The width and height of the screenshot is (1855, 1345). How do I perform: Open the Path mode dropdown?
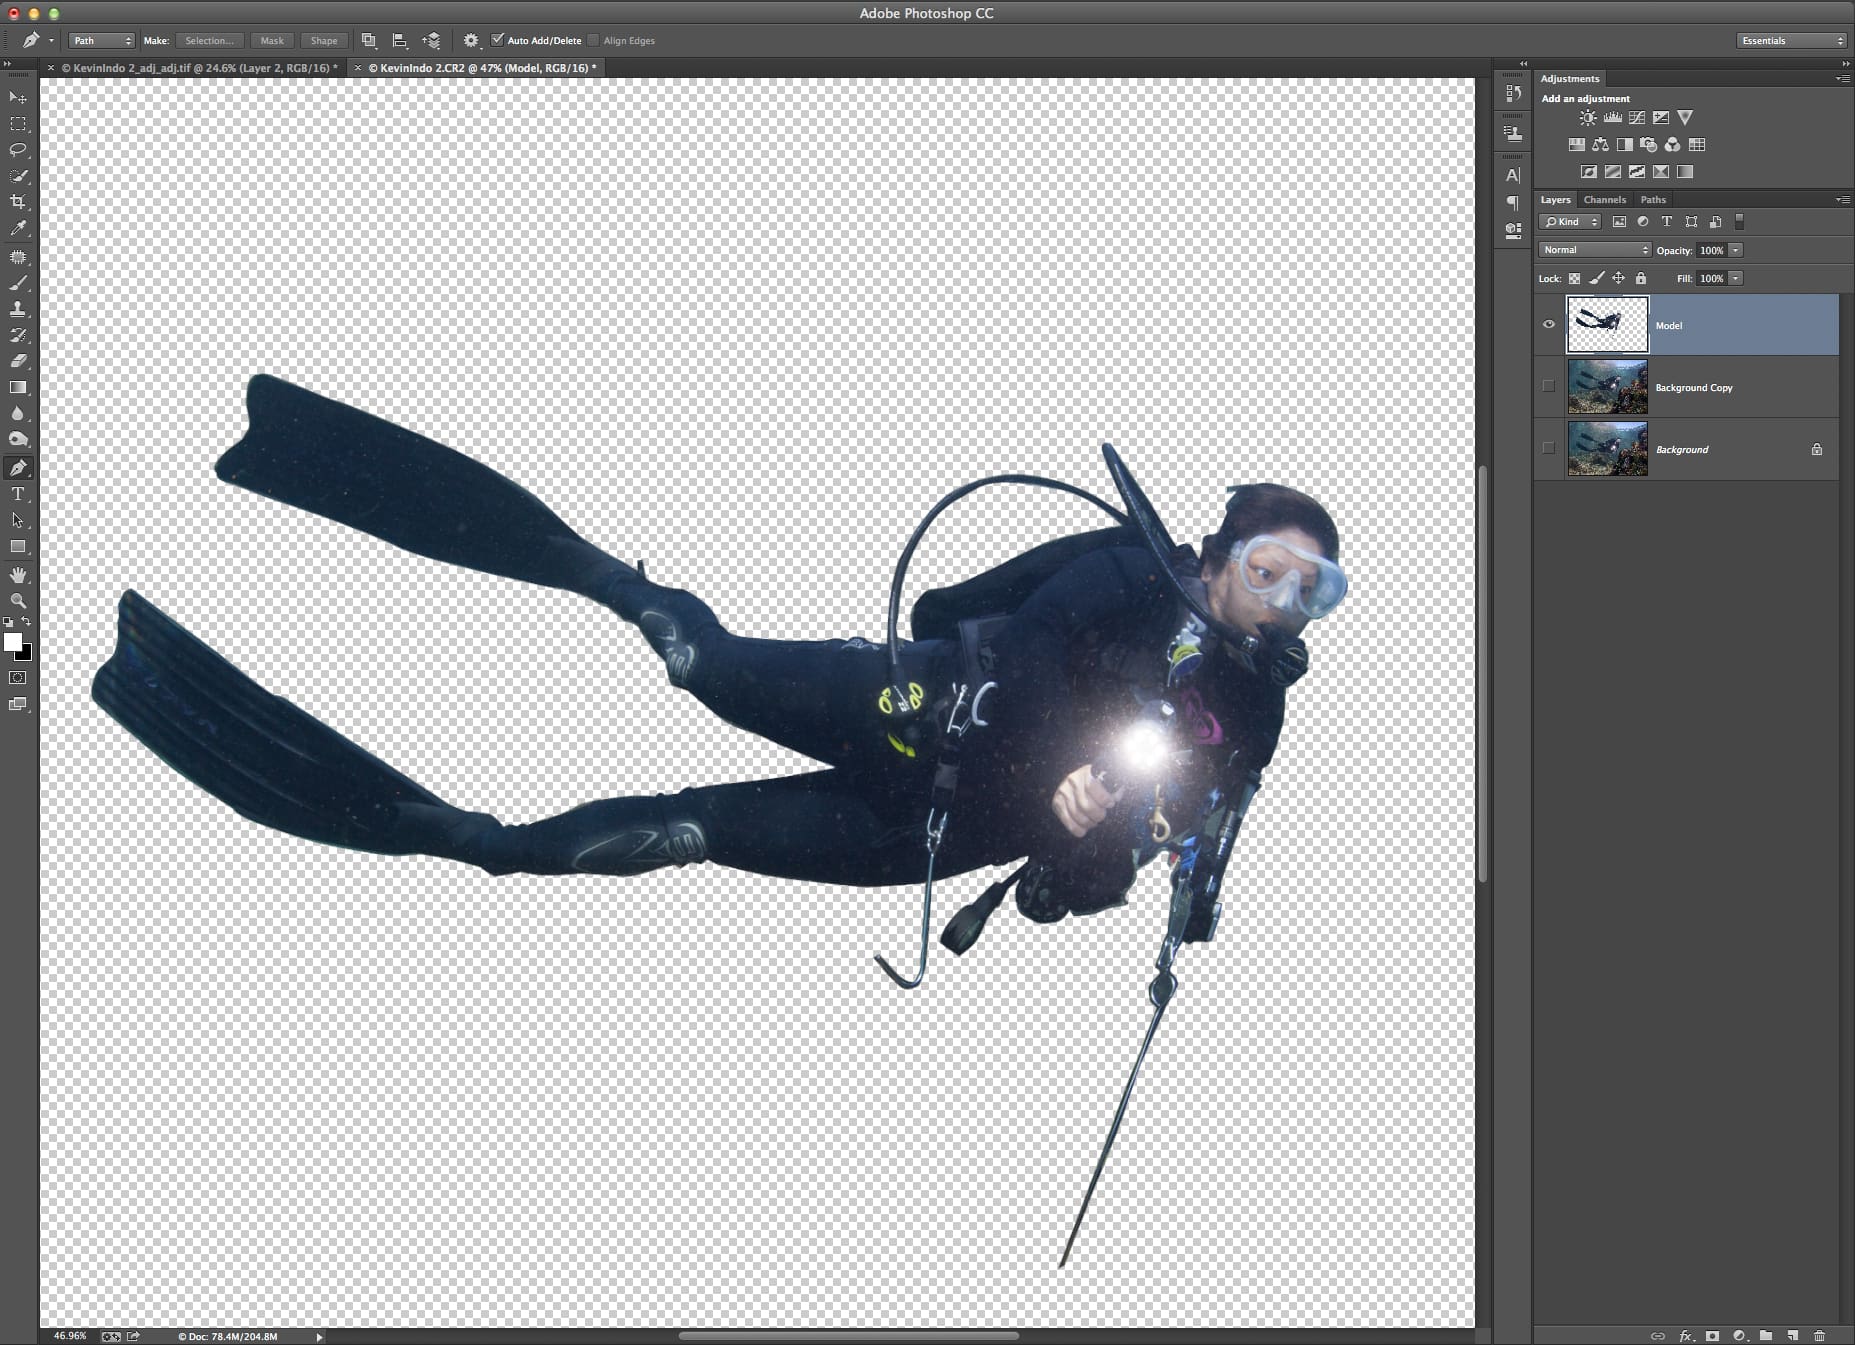click(101, 41)
